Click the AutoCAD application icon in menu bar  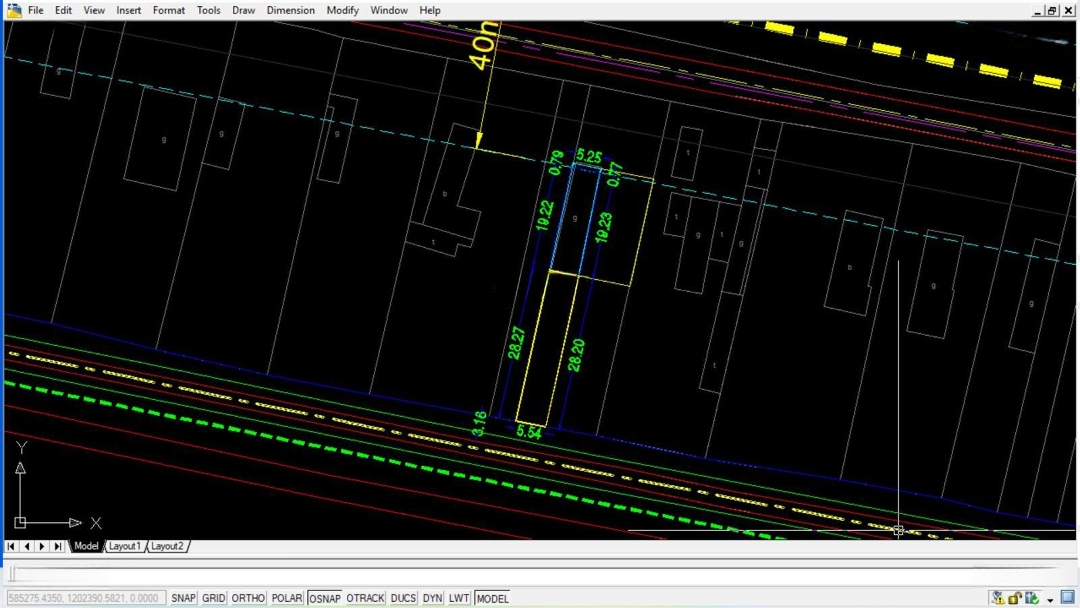point(14,10)
